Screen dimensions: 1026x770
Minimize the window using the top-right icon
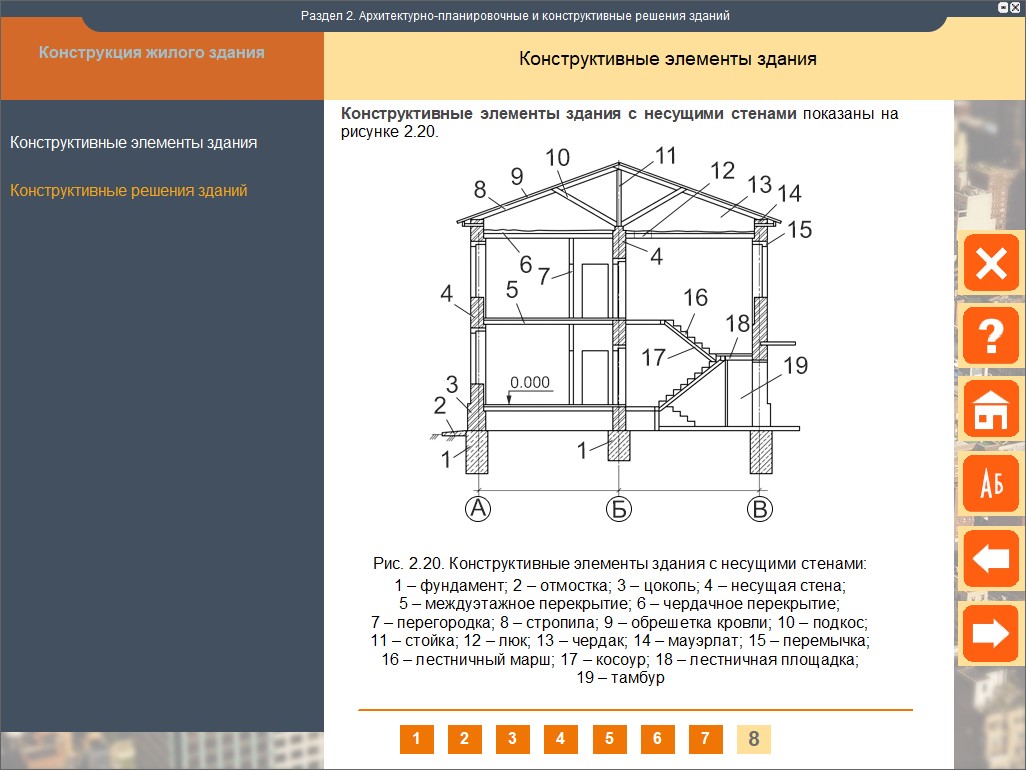tap(1003, 7)
